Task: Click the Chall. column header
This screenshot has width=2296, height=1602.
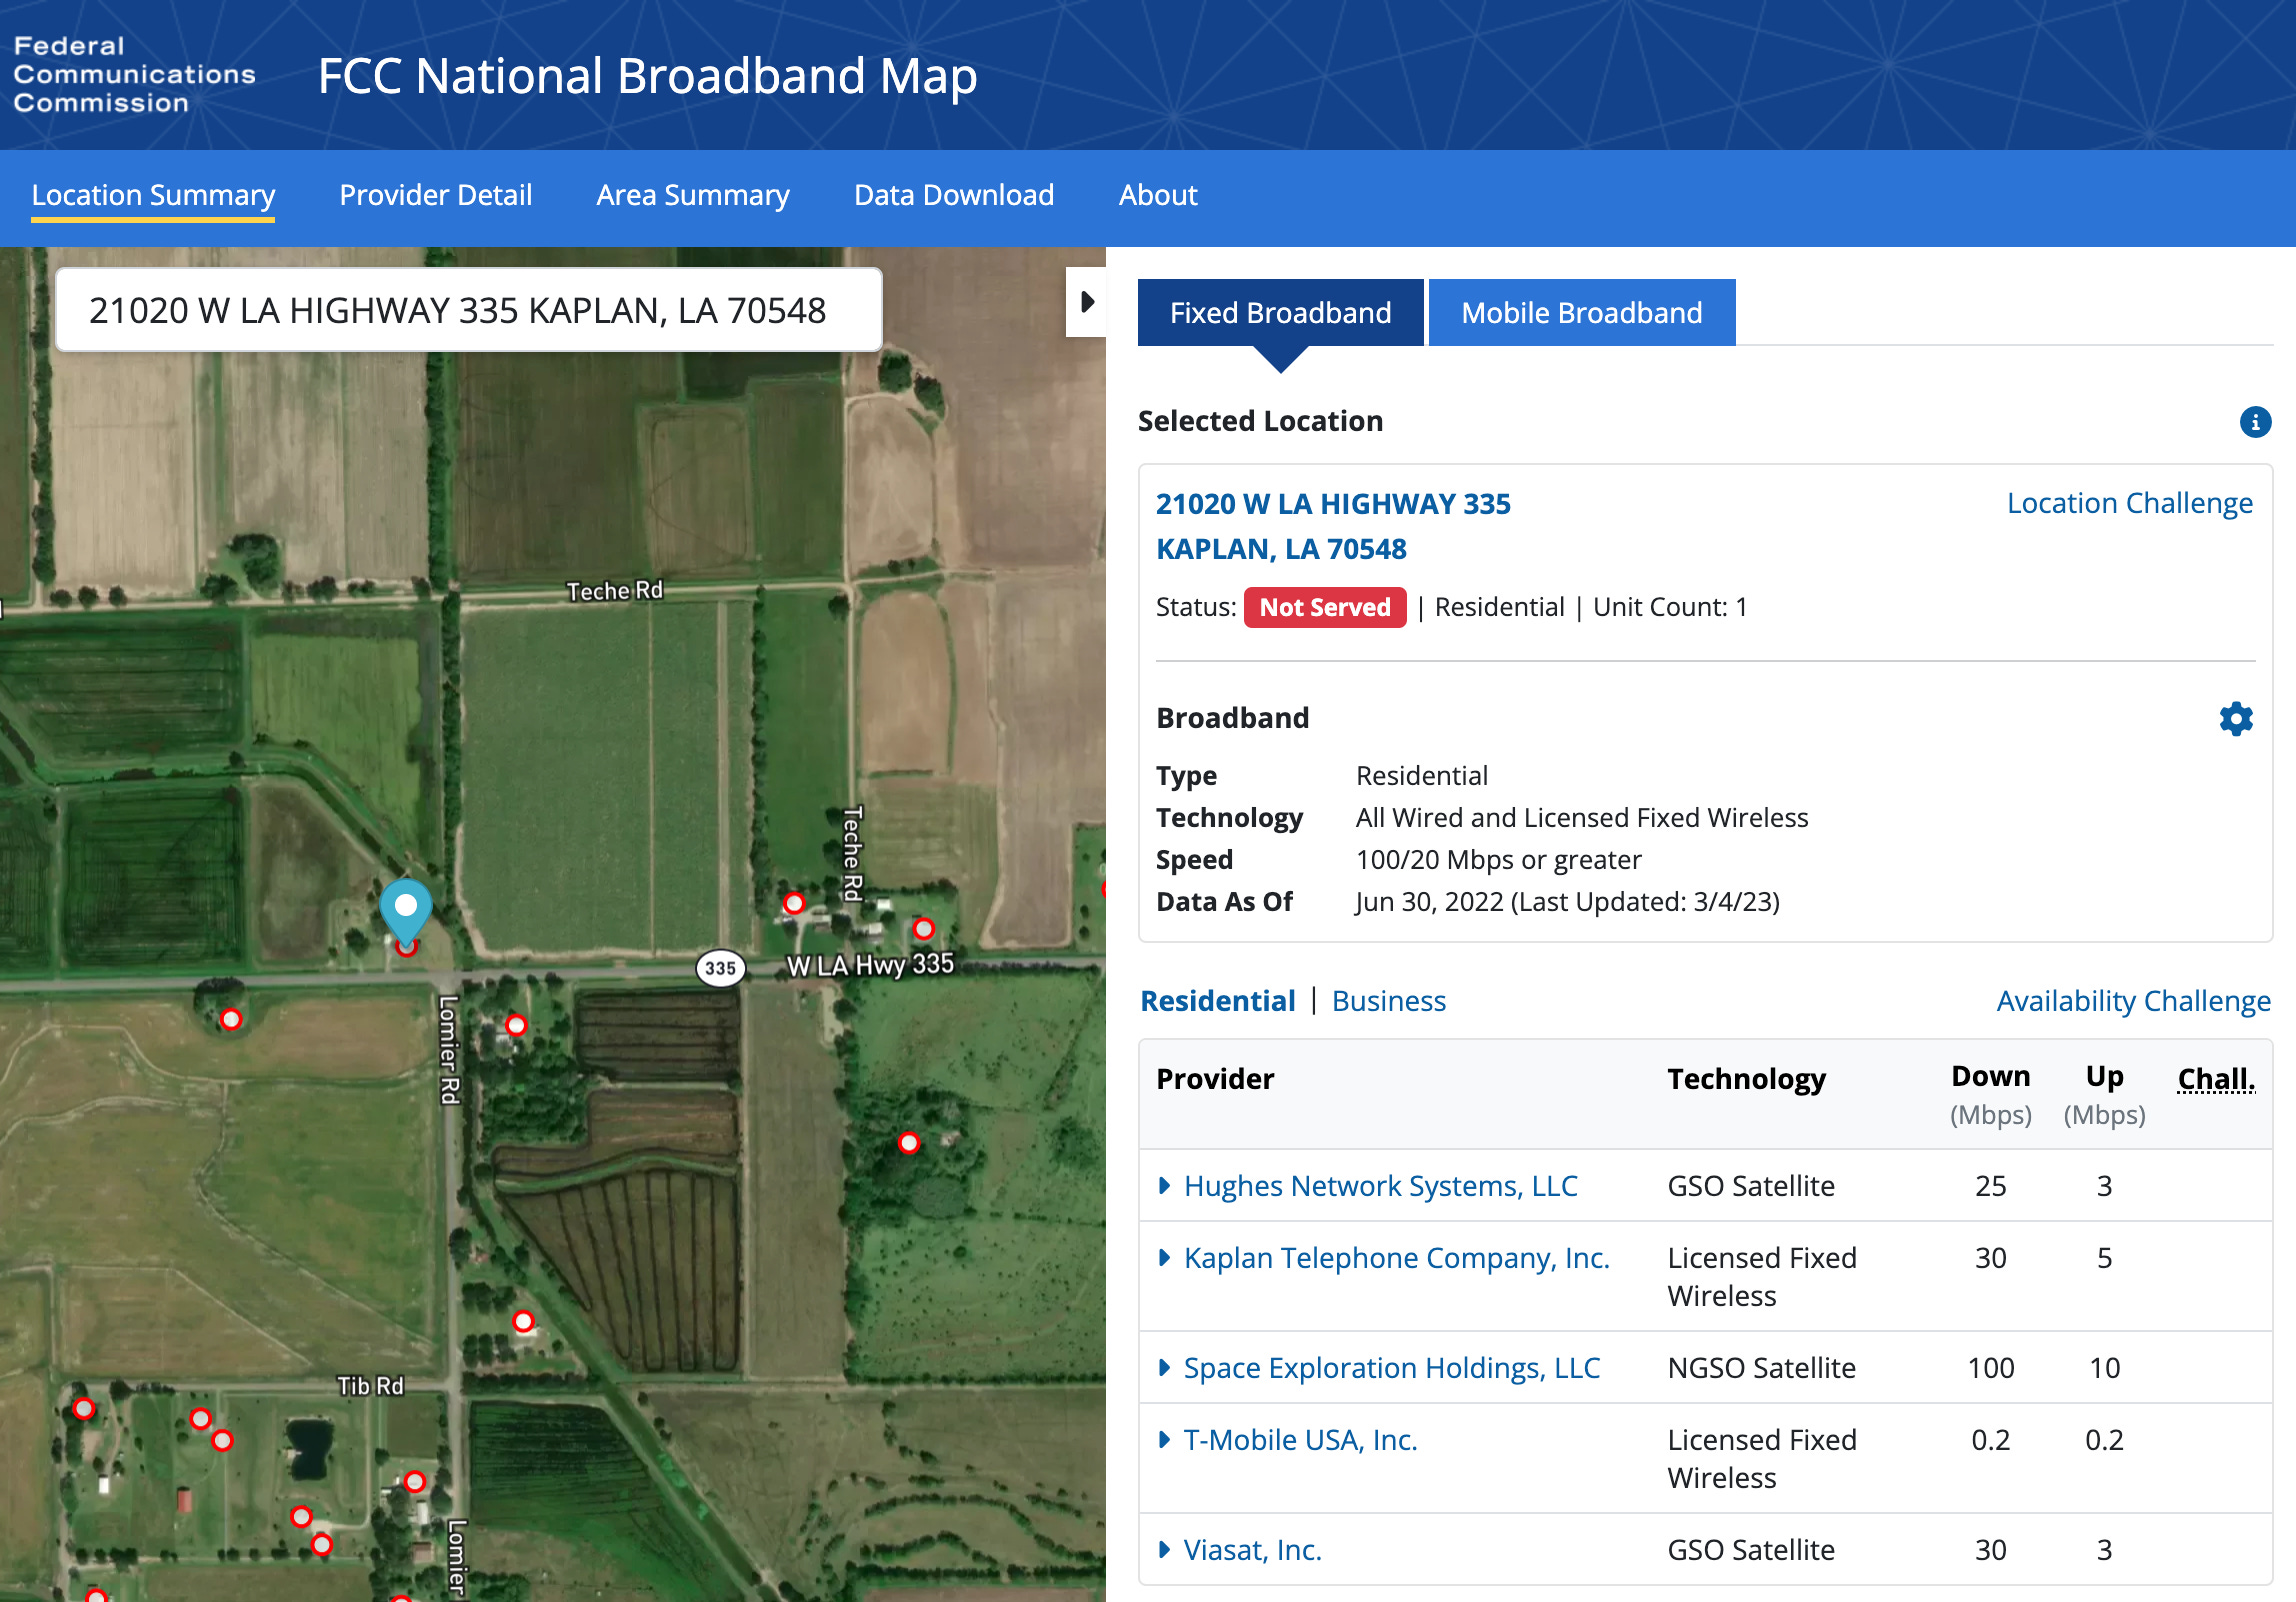Action: coord(2216,1079)
